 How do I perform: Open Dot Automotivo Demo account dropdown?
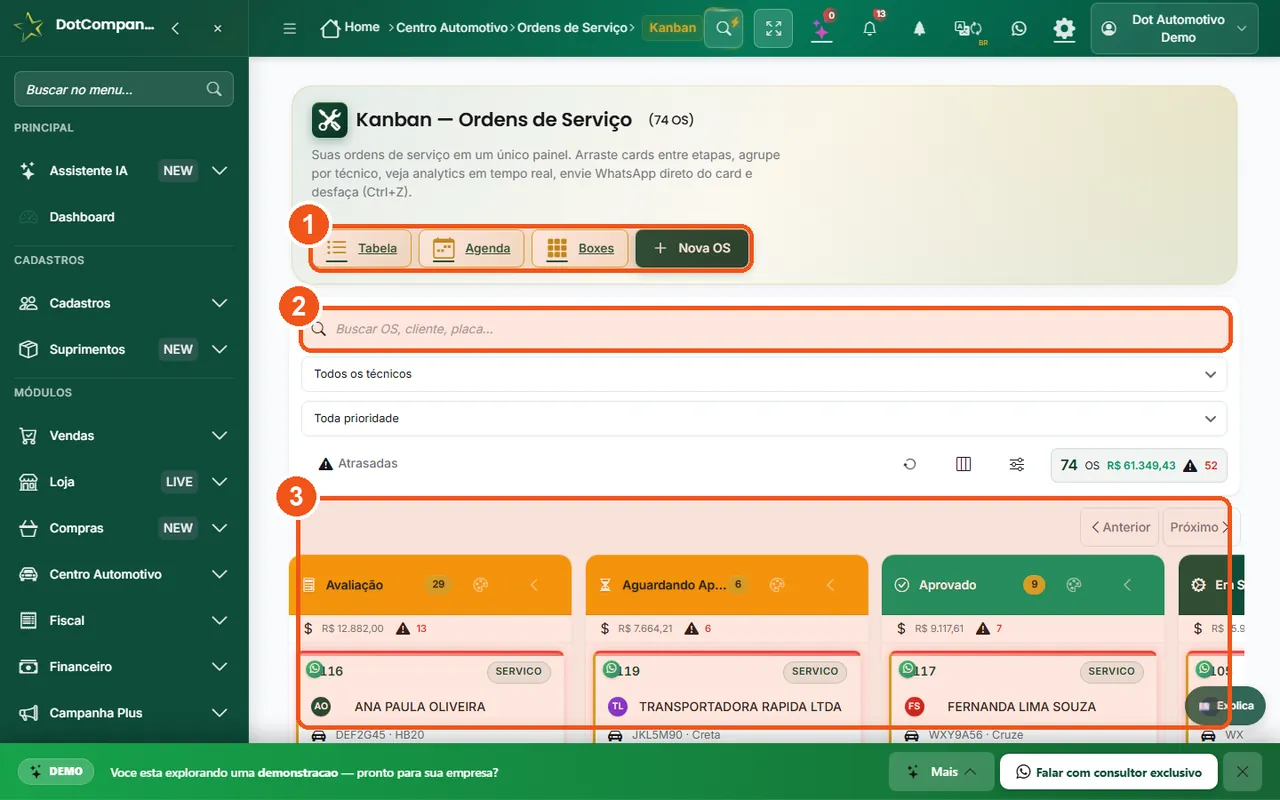(x=1174, y=29)
